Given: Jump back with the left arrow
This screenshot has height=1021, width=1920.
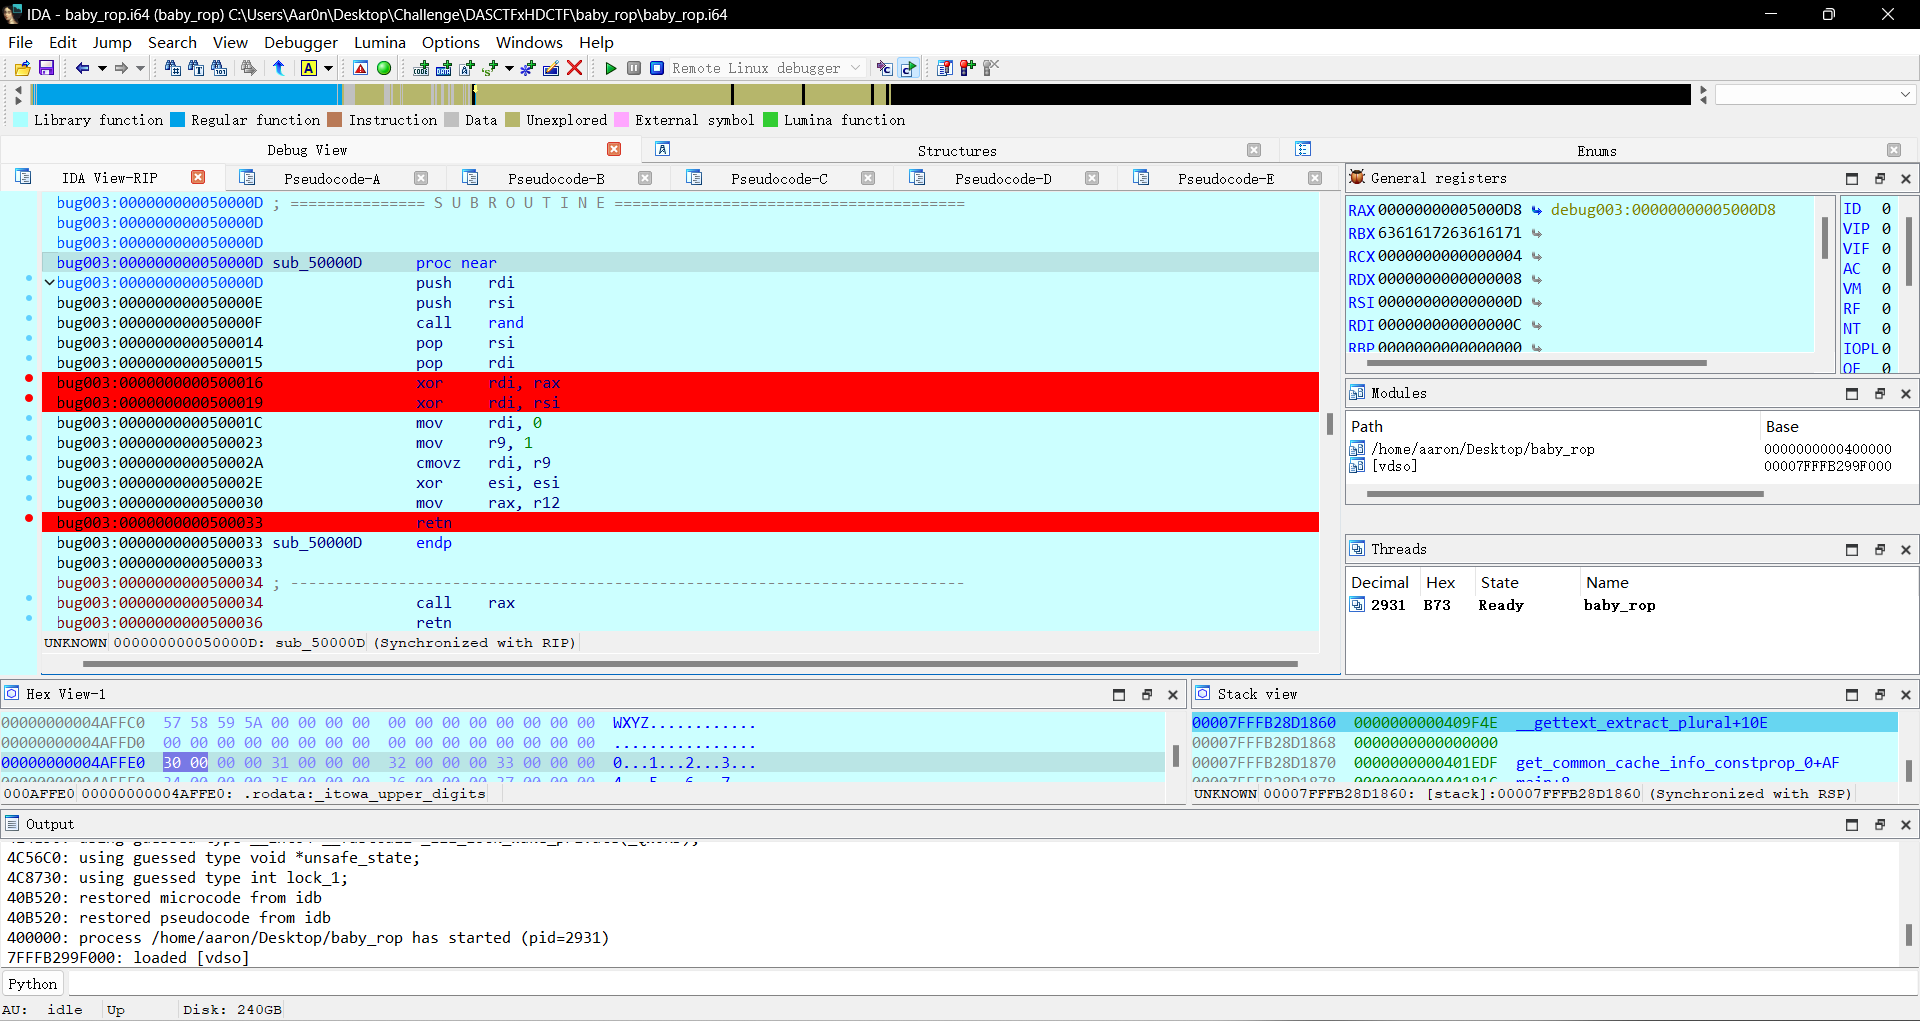Looking at the screenshot, I should [82, 68].
